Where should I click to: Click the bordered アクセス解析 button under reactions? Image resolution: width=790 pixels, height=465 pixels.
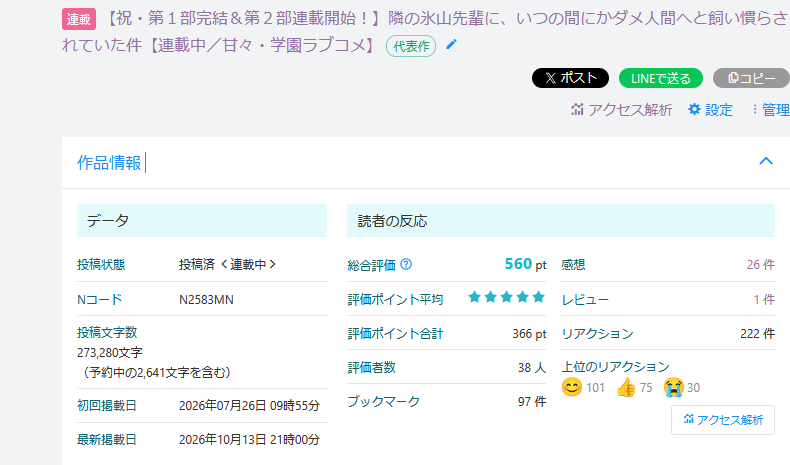click(x=722, y=420)
